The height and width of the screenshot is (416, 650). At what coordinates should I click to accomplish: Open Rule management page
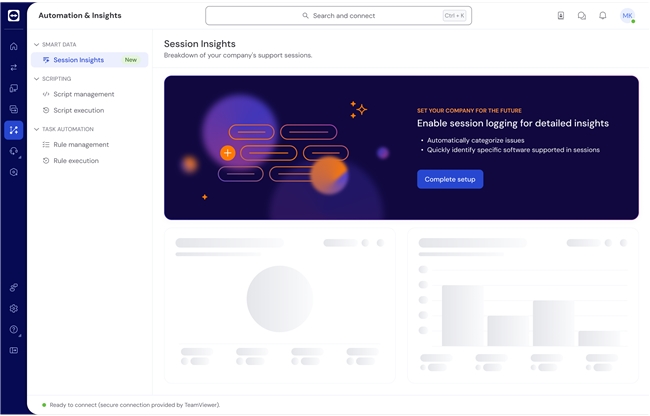[x=81, y=145]
